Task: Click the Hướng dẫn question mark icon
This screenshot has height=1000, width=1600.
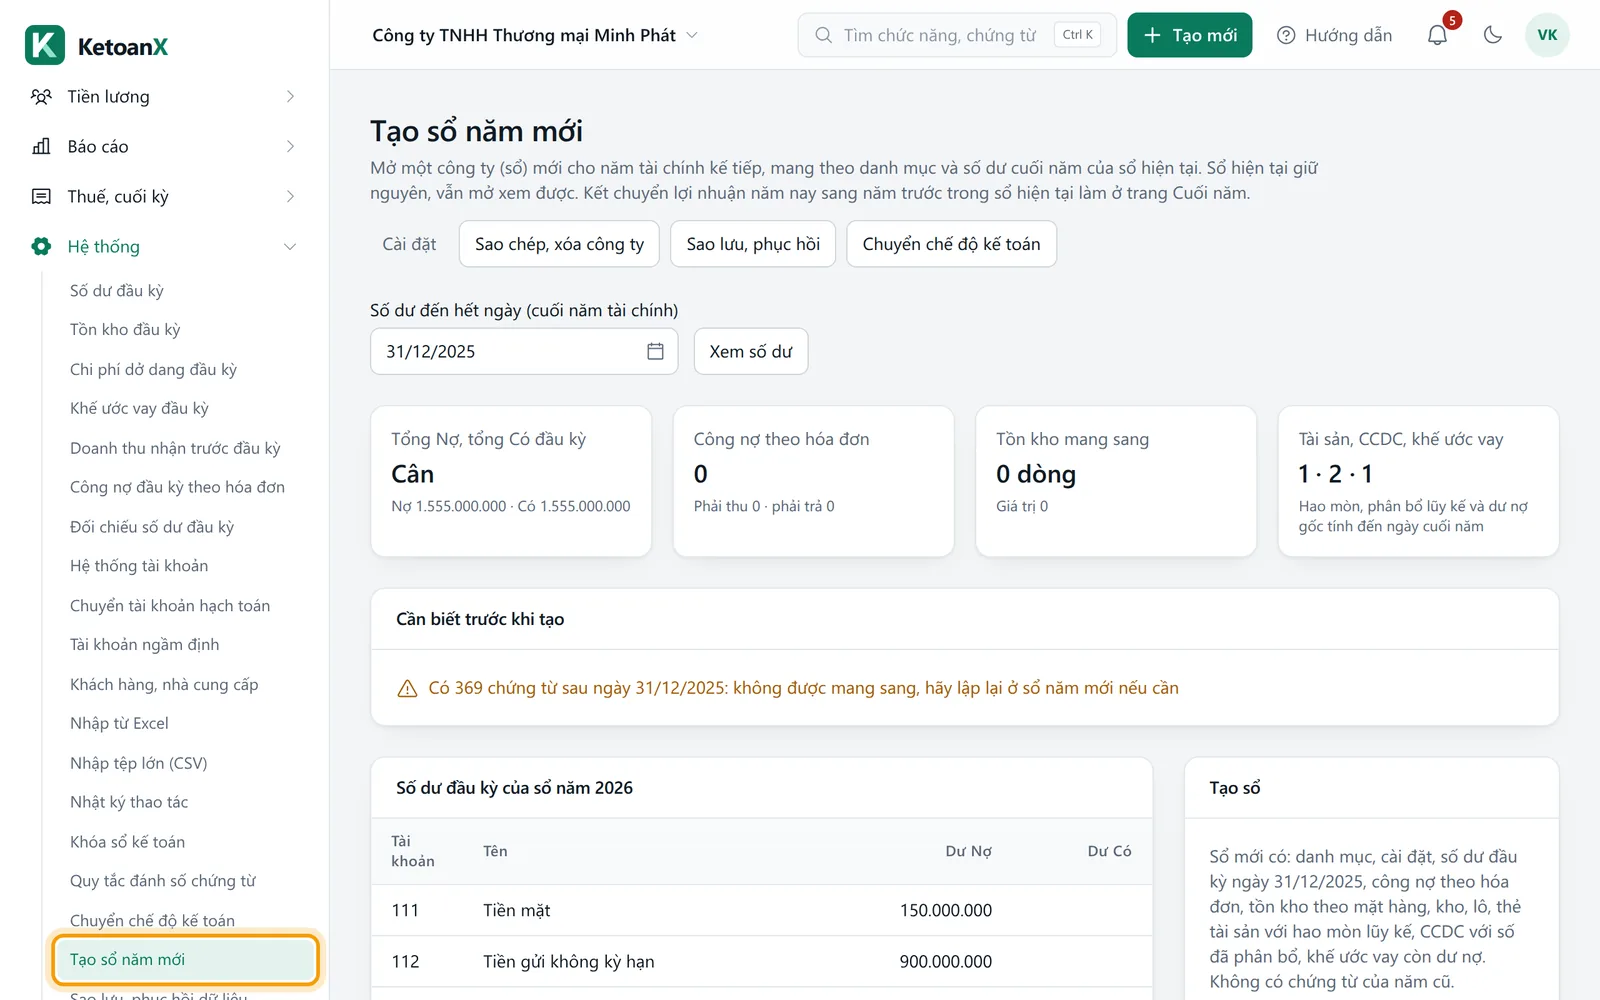Action: pos(1286,35)
